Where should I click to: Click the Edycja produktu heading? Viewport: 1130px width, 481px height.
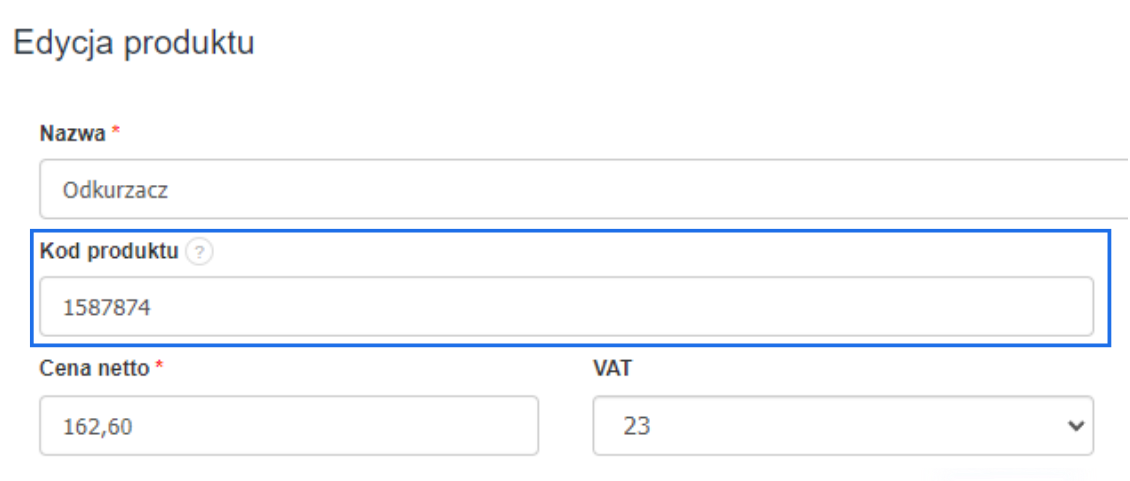(133, 44)
